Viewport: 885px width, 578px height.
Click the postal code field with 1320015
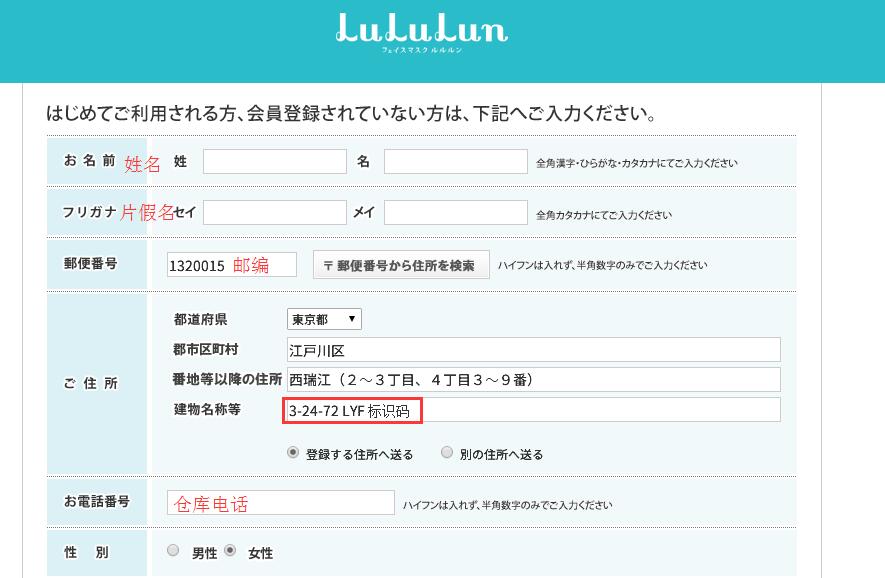point(232,265)
